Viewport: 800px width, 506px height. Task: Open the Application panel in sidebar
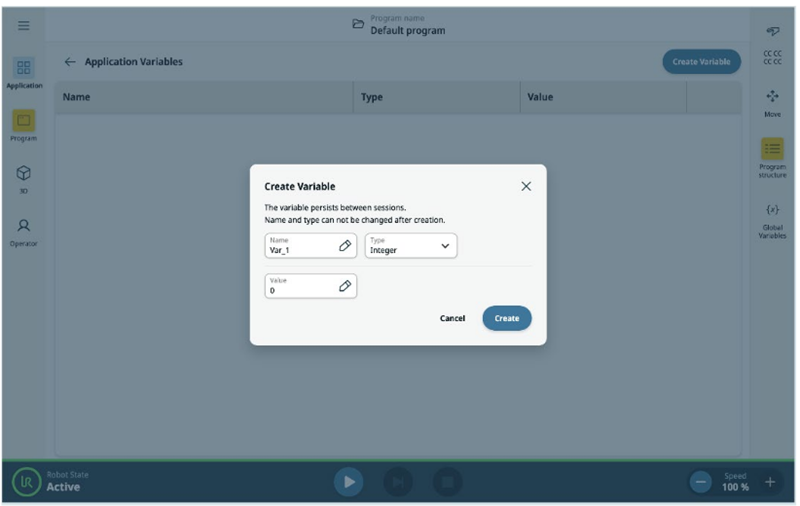pyautogui.click(x=24, y=72)
